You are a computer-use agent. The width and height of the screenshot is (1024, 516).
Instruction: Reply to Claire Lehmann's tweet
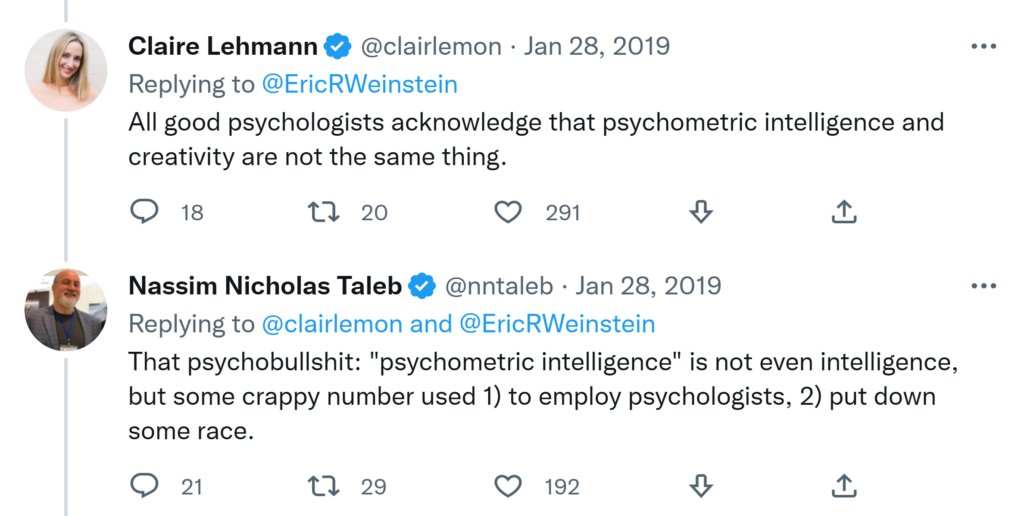point(145,212)
